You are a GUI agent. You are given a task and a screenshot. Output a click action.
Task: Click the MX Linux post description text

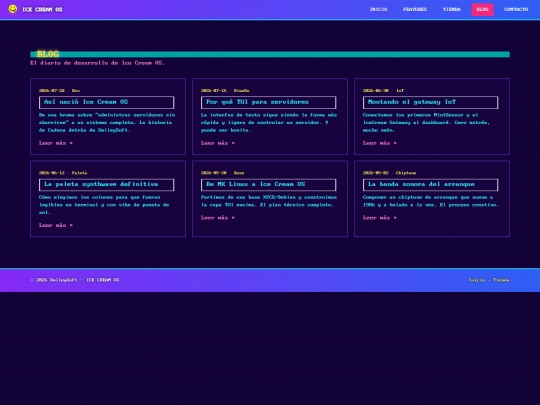[x=269, y=201]
